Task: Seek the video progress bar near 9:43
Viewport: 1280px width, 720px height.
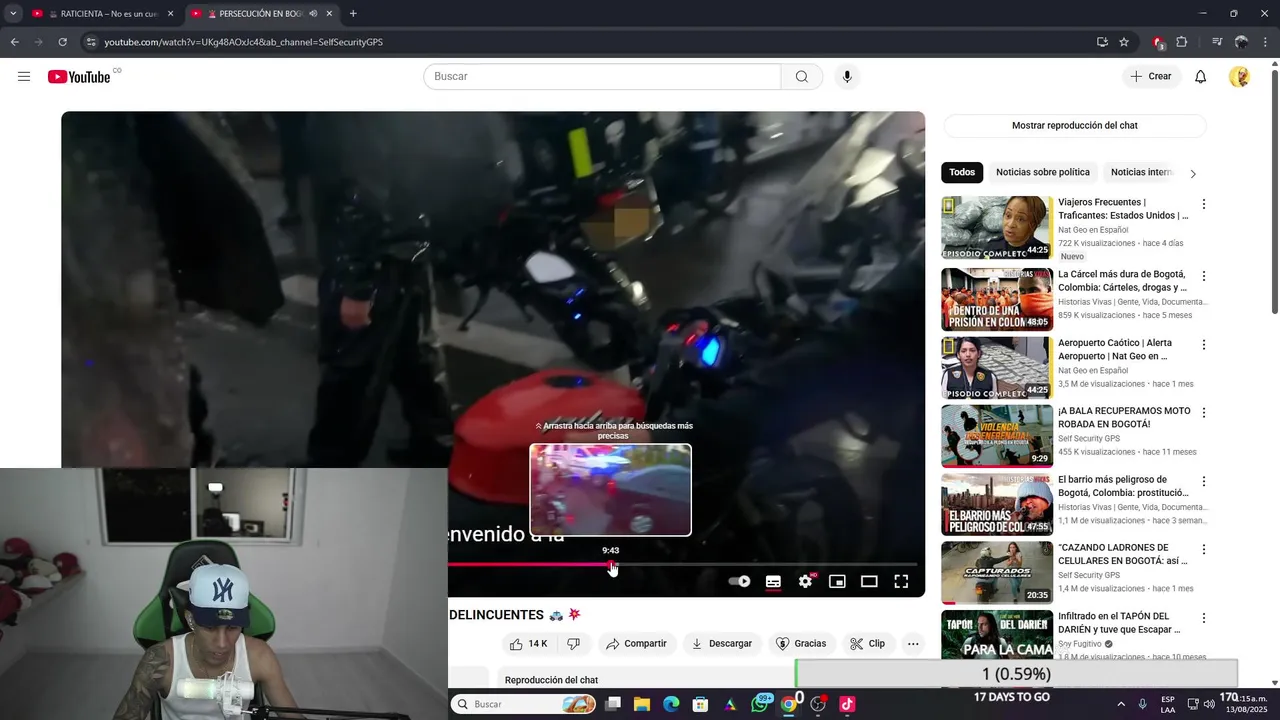Action: click(612, 564)
